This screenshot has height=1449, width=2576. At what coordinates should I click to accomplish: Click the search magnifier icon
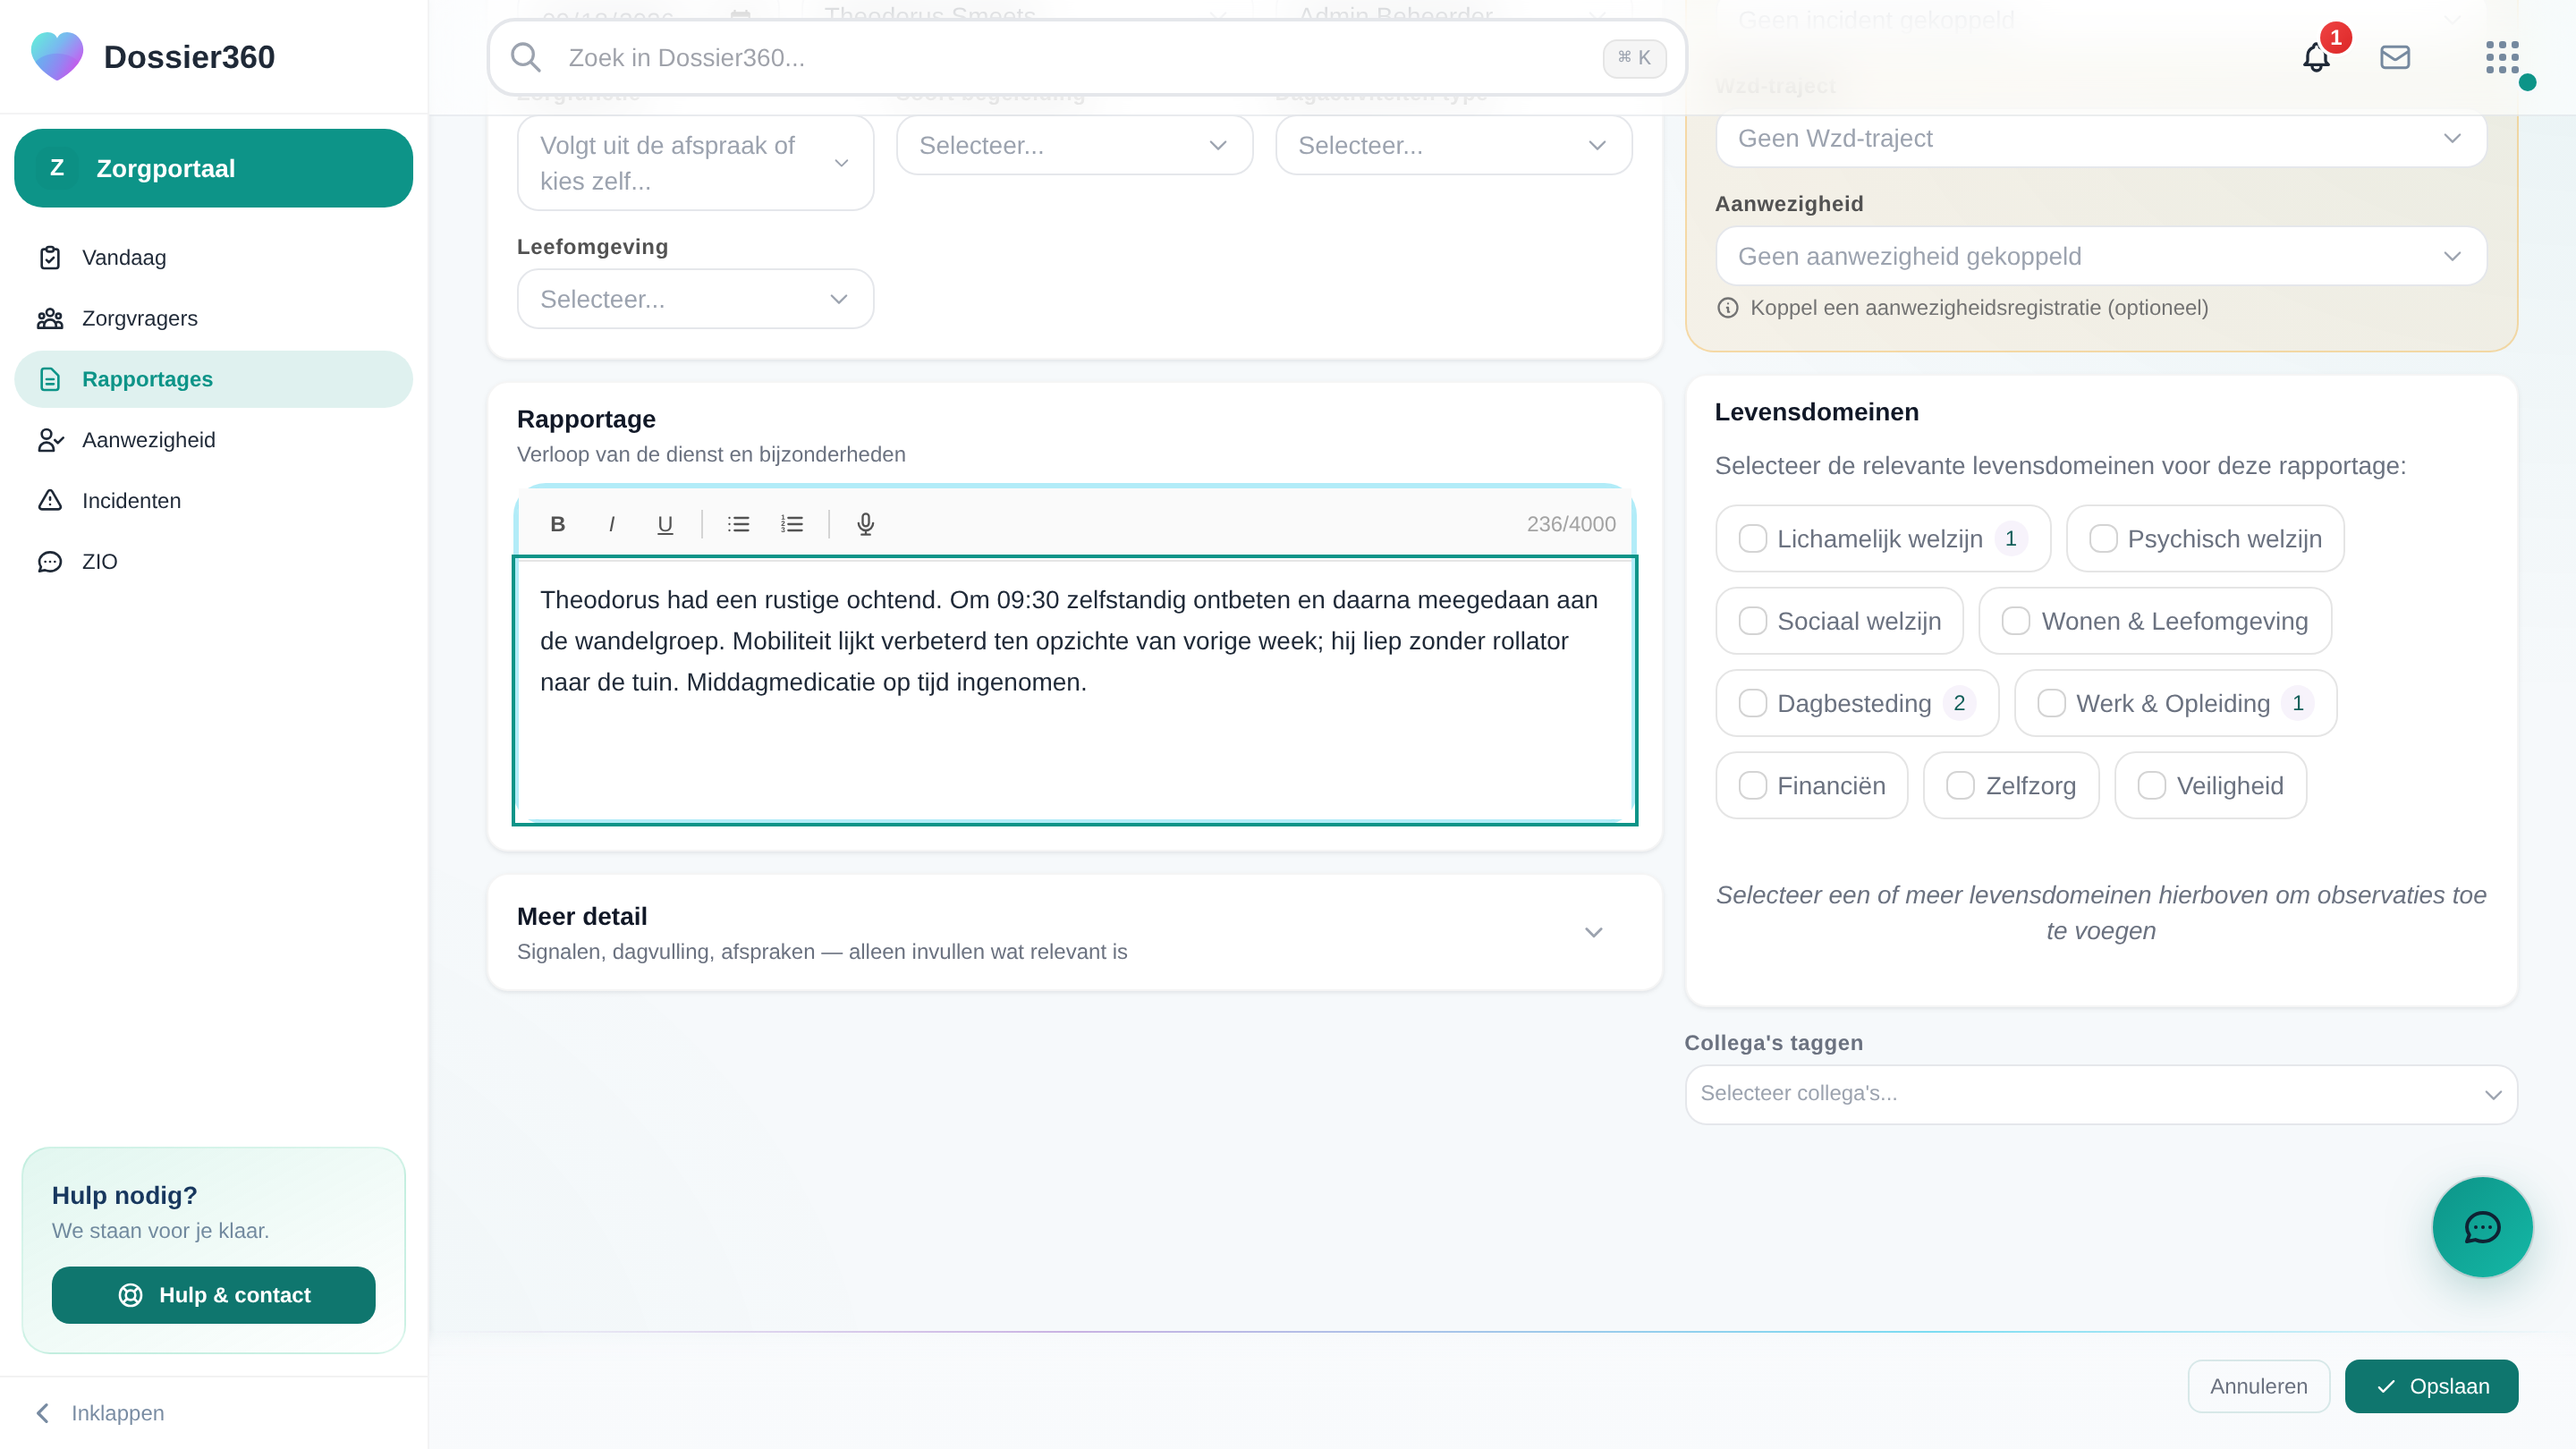point(525,58)
